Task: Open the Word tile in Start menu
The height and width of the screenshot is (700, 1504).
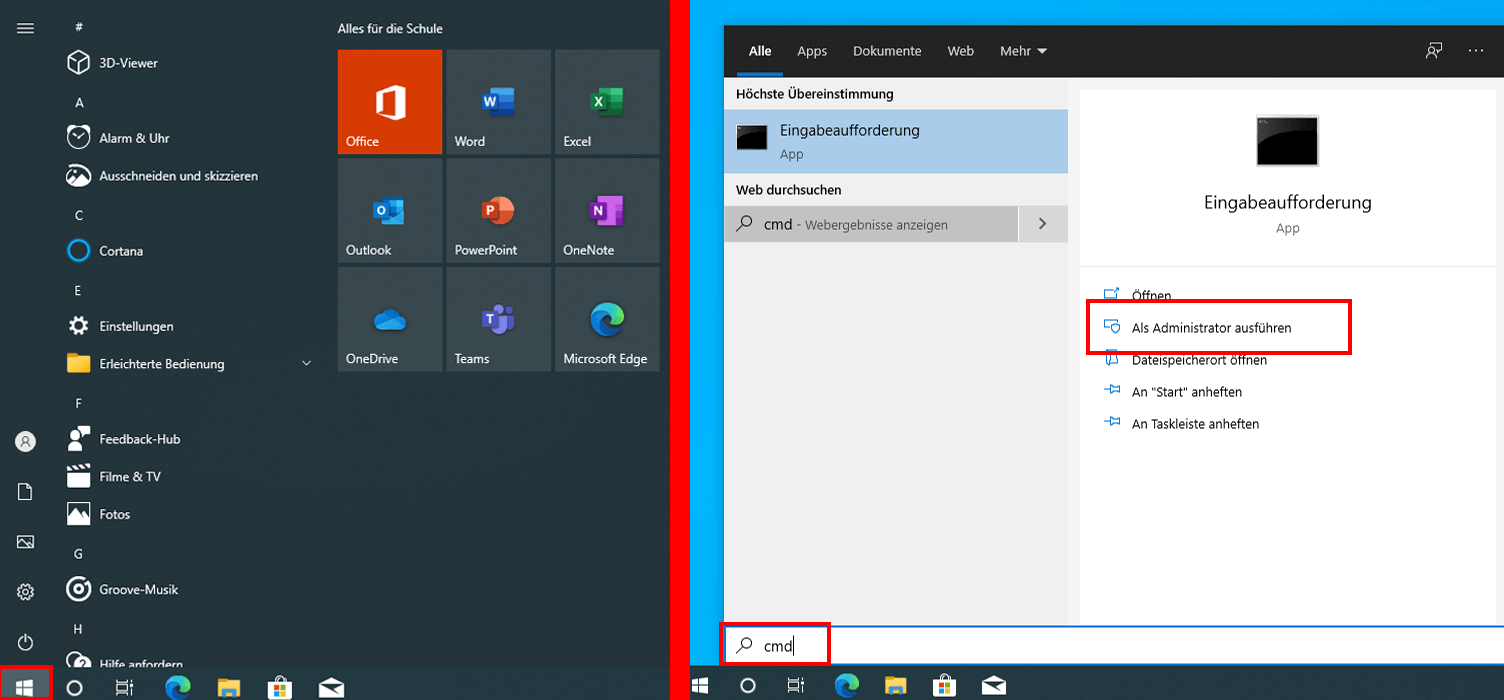Action: point(498,102)
